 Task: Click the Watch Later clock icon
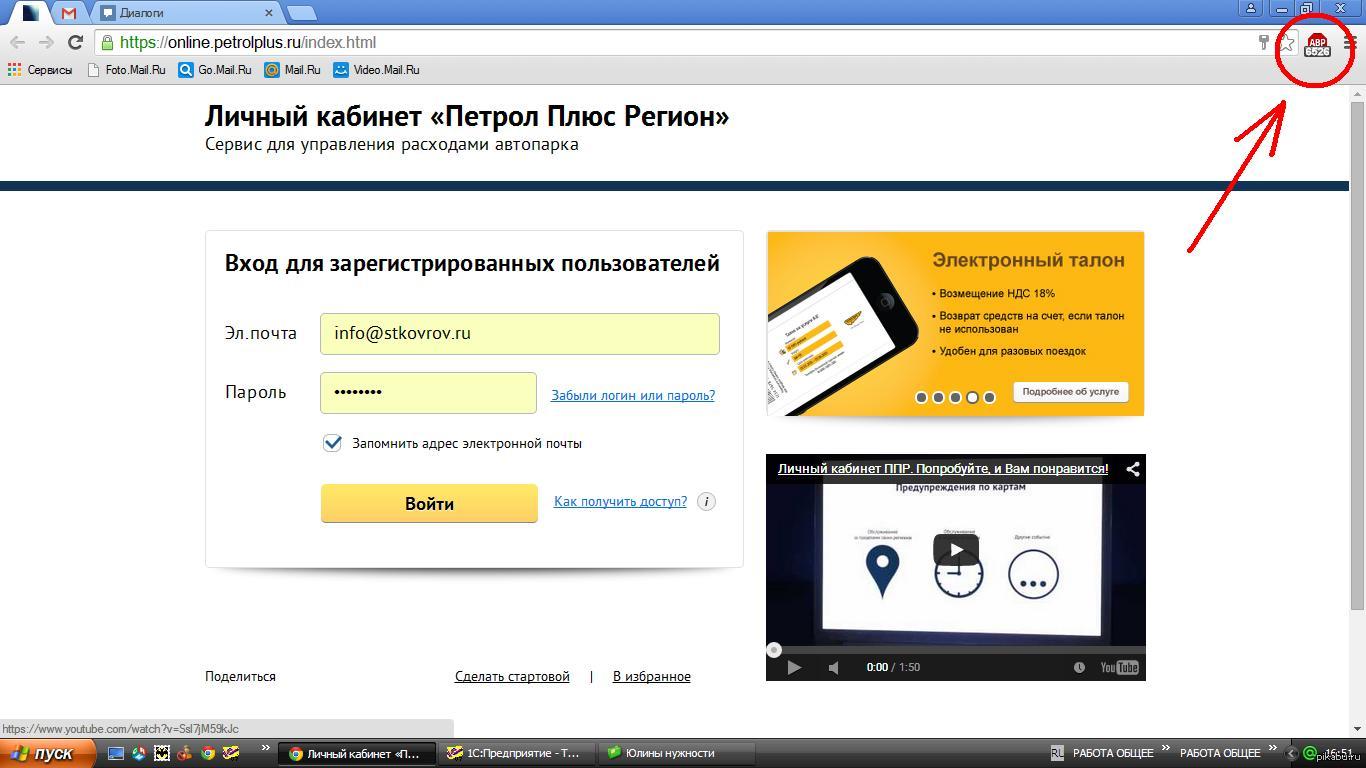(x=1079, y=667)
